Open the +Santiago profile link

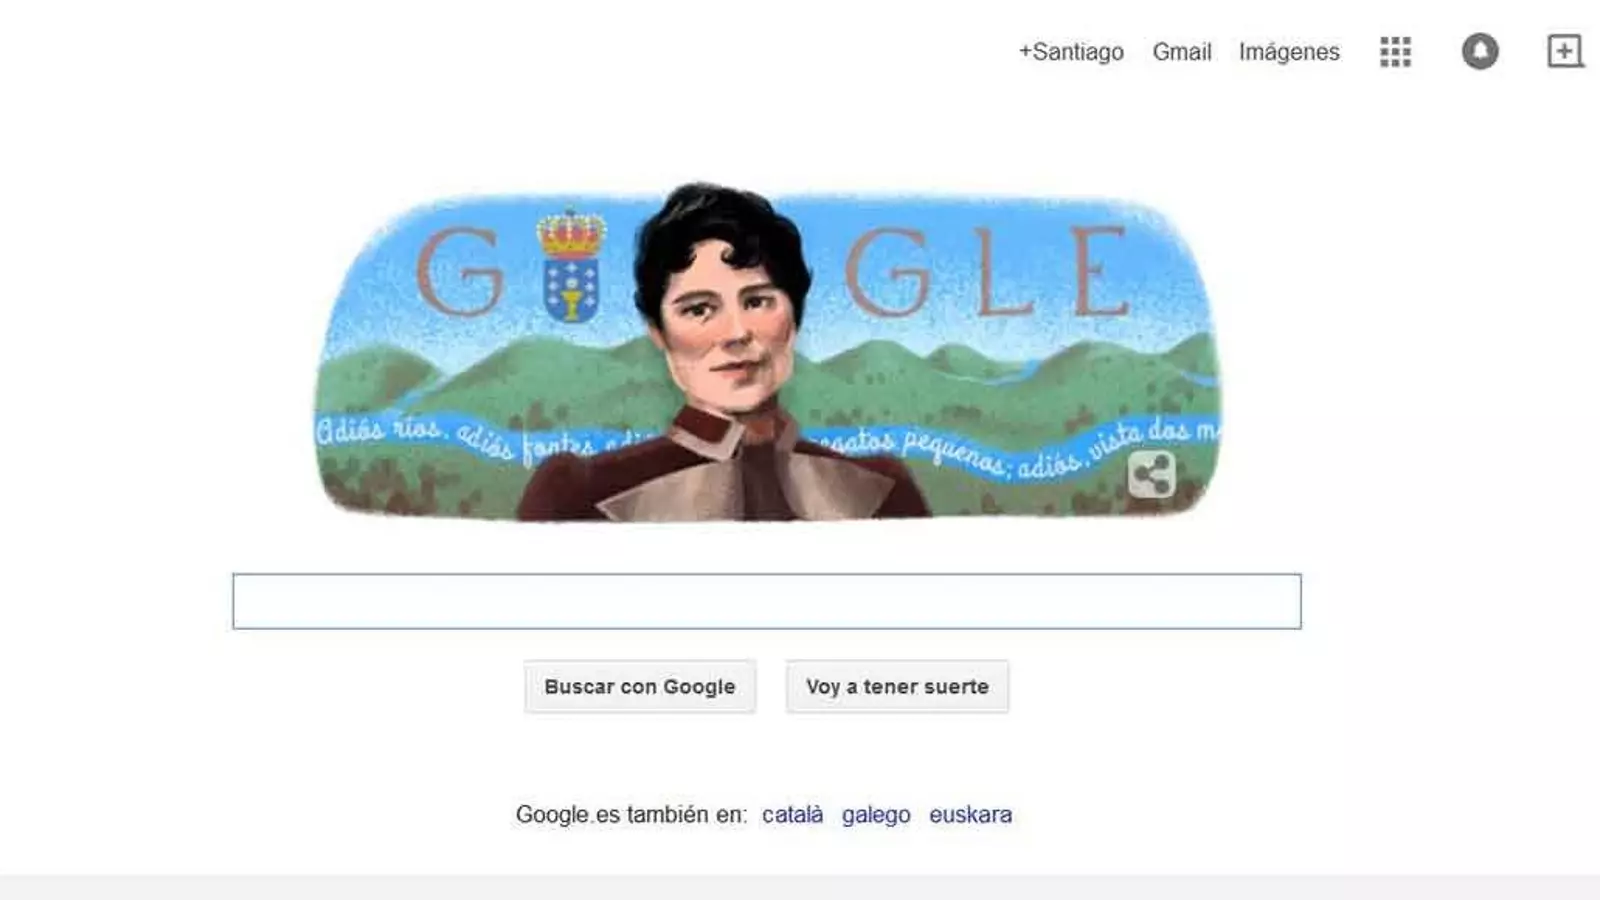(1071, 52)
